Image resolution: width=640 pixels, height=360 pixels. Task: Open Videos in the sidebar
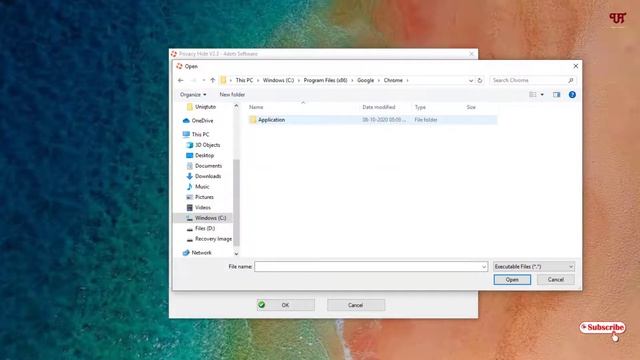point(203,208)
